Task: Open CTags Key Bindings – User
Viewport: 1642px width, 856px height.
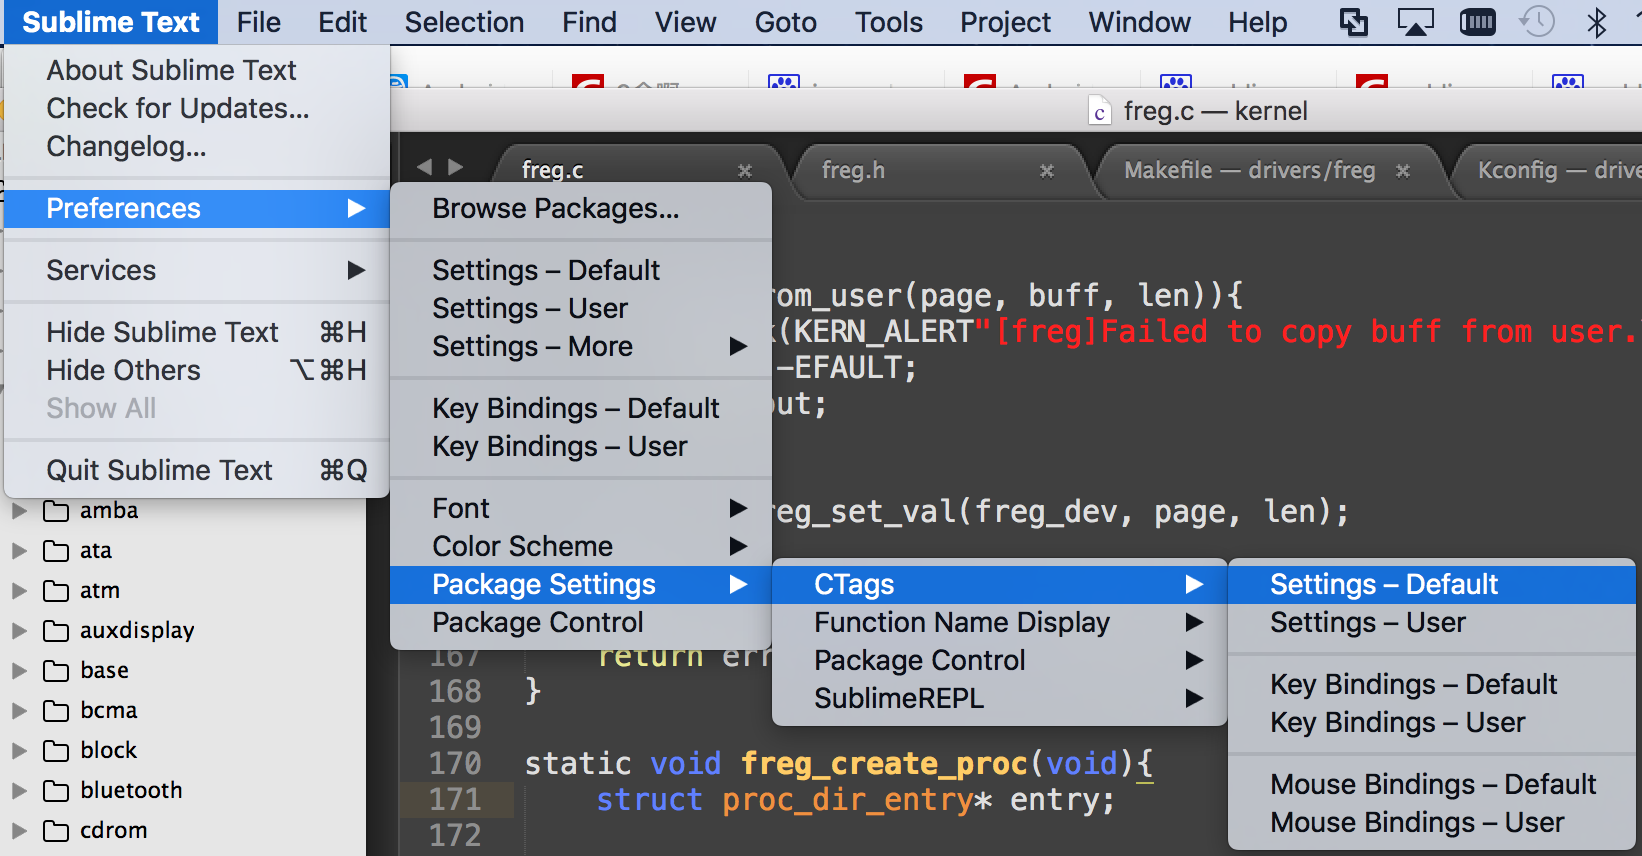Action: click(x=1432, y=722)
